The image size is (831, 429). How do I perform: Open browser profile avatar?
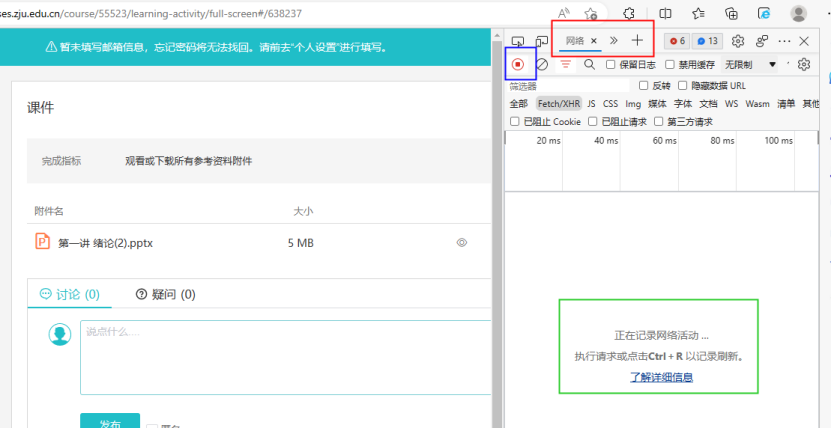click(798, 13)
